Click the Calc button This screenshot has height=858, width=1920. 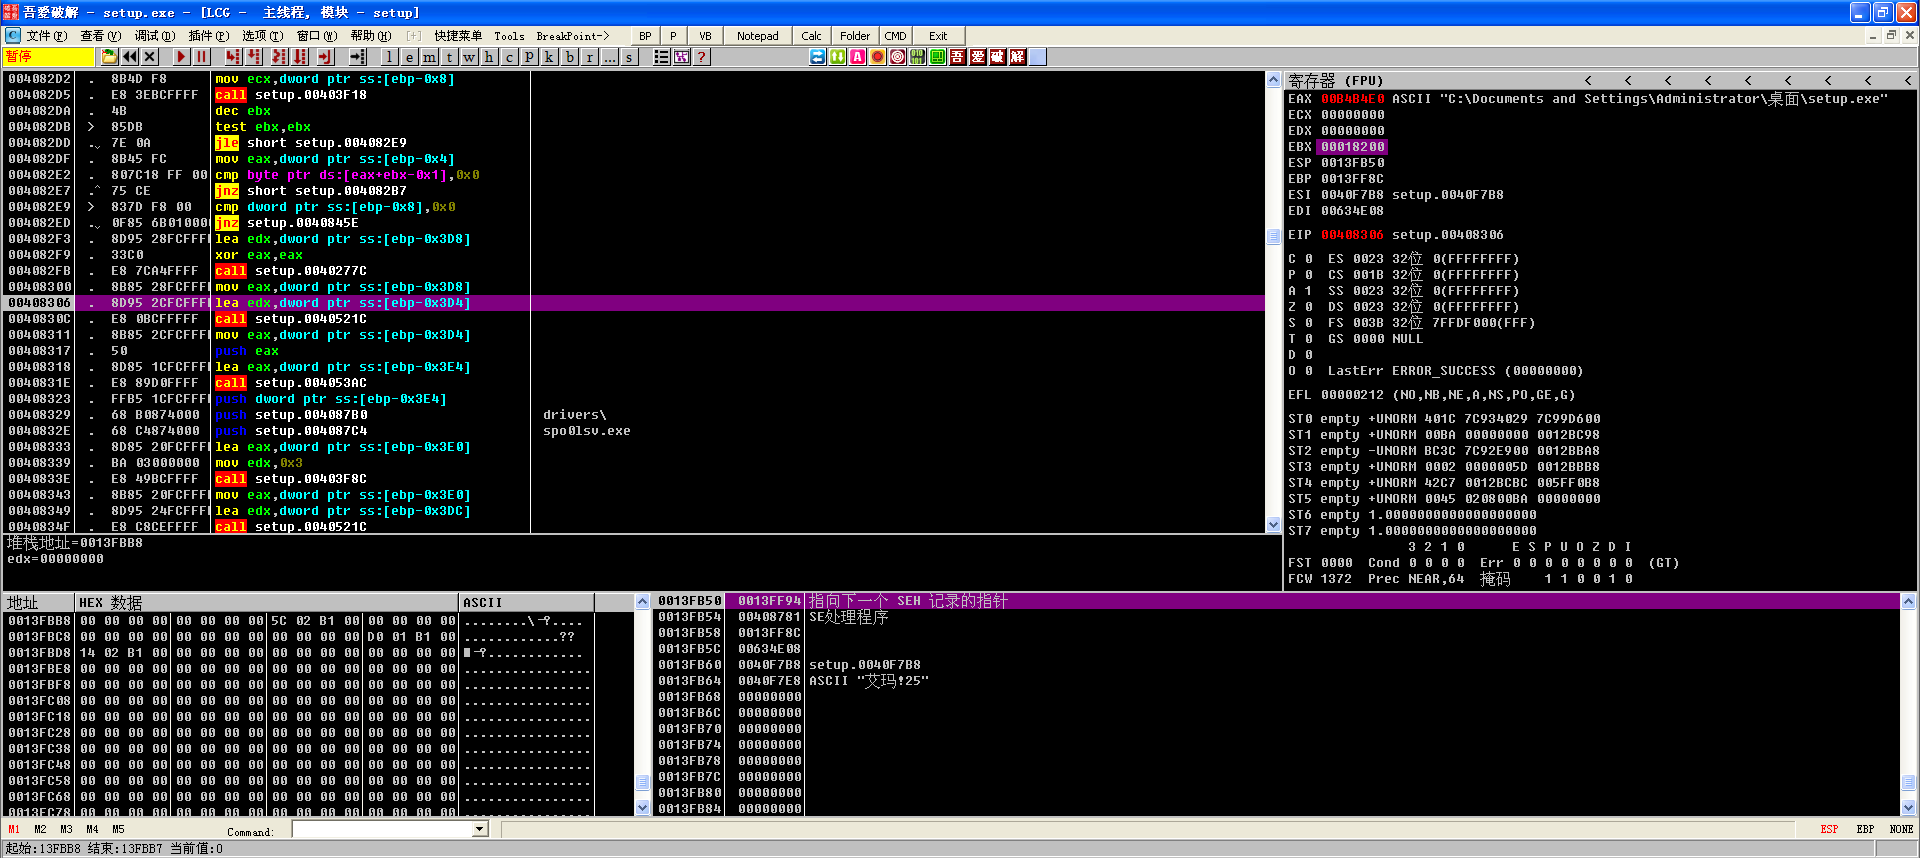(x=811, y=36)
